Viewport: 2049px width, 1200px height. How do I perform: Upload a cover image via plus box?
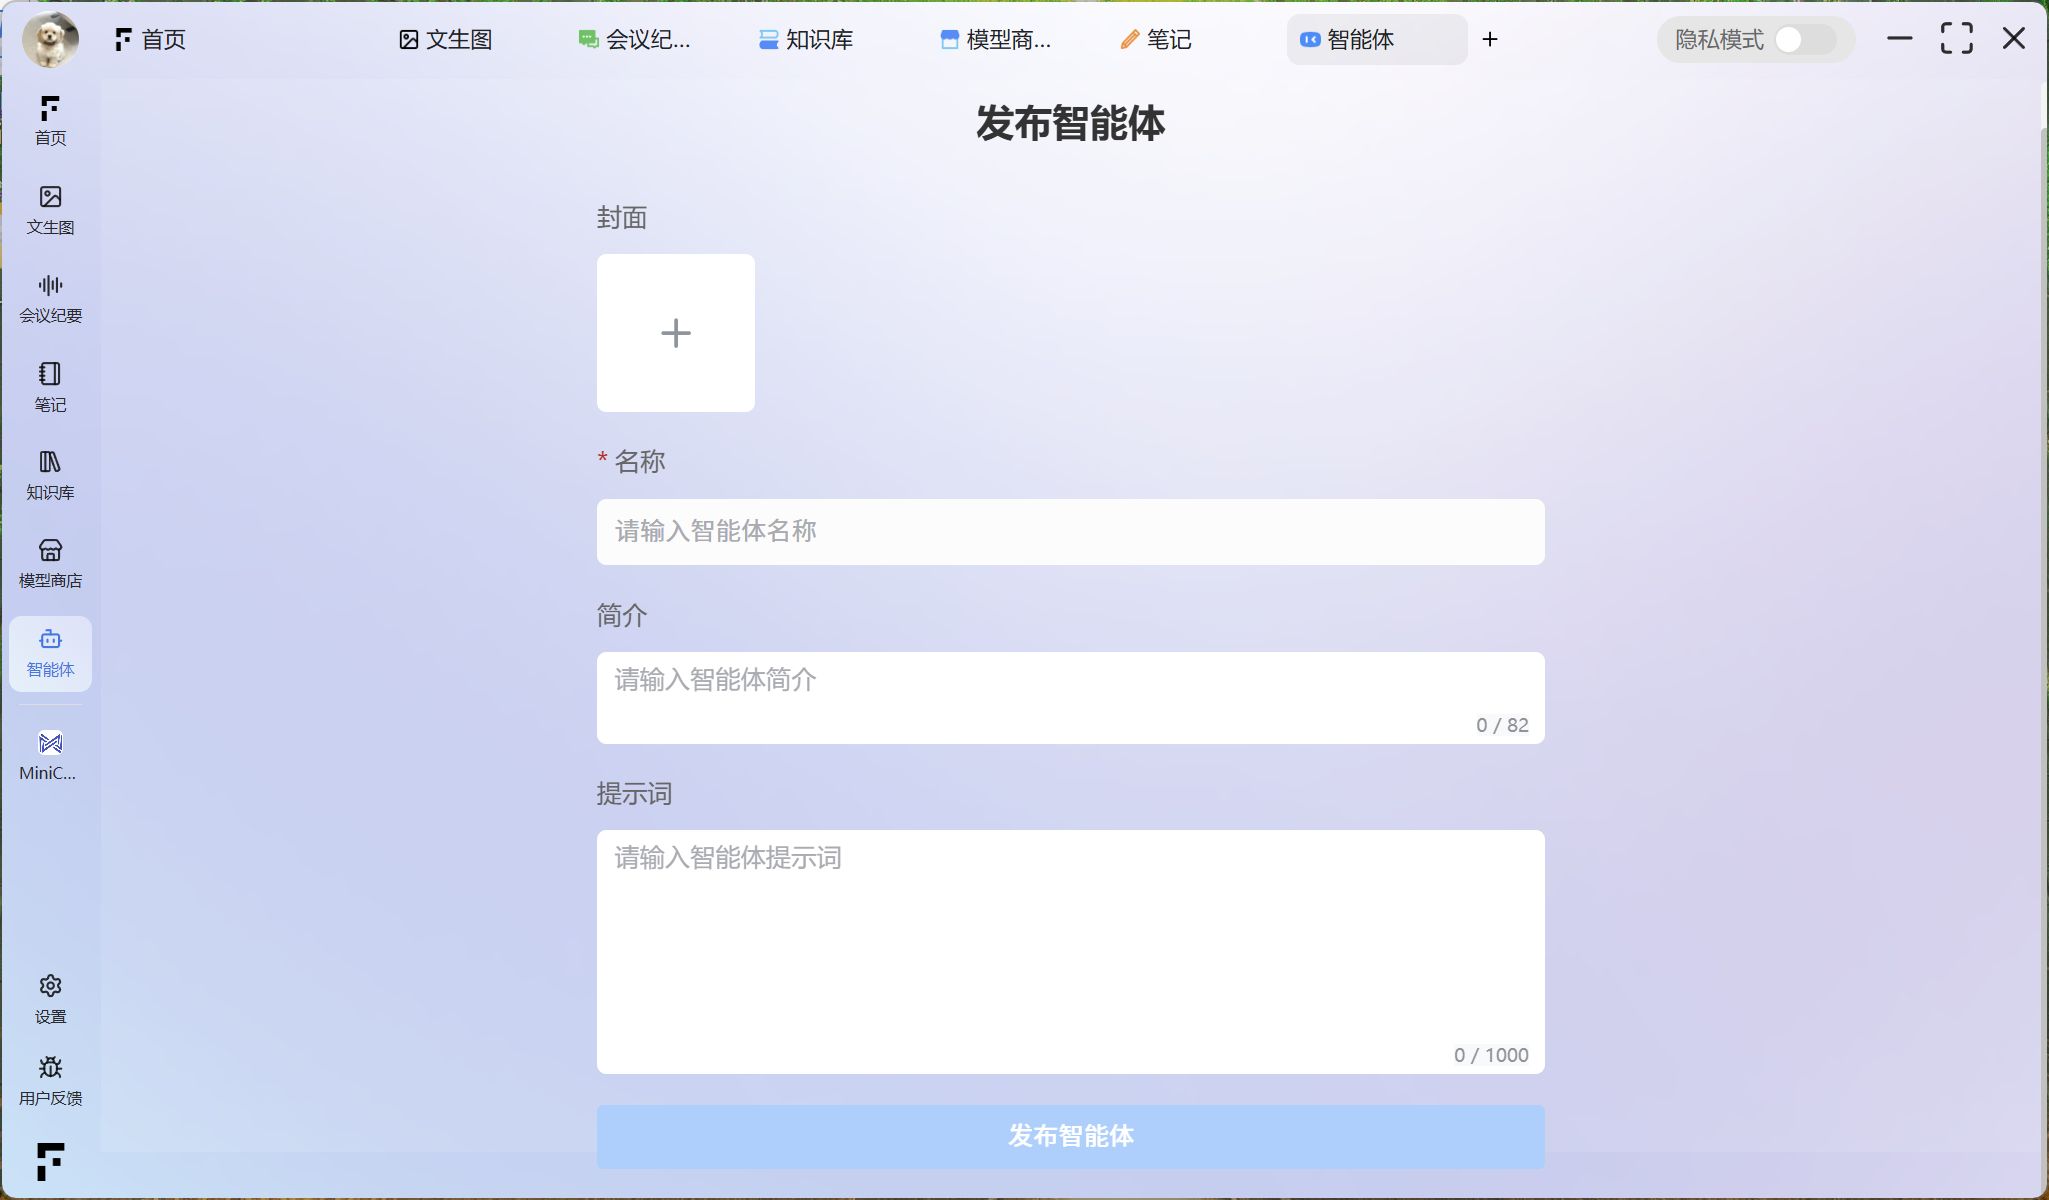[676, 333]
